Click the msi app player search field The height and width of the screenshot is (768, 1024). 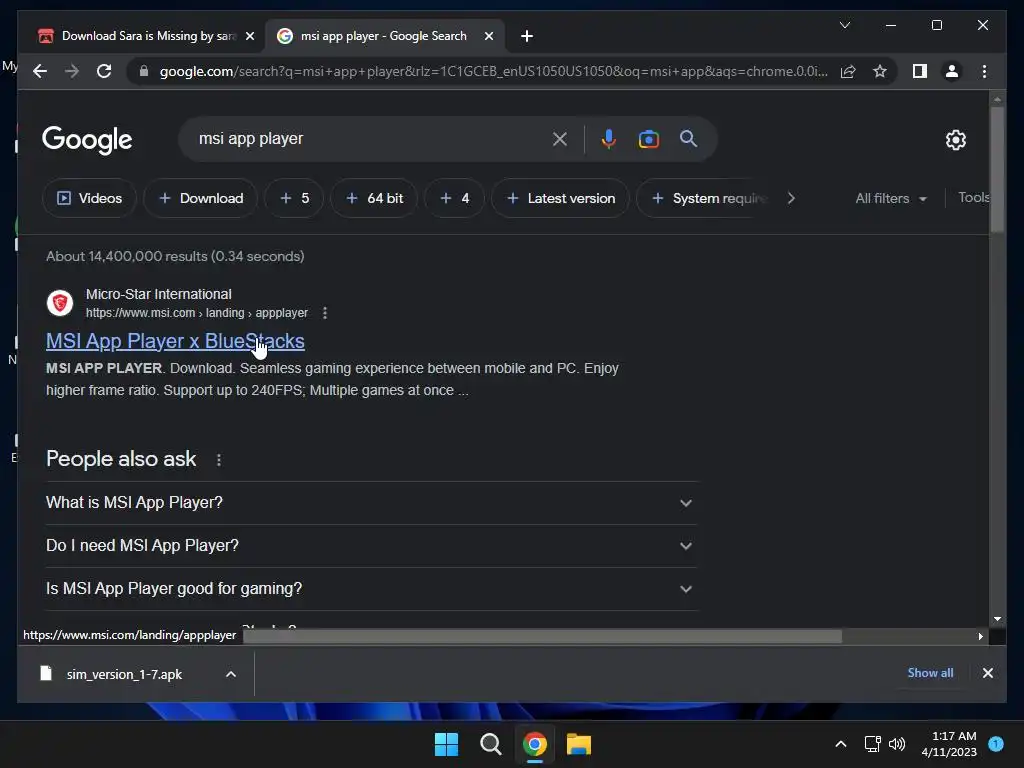[372, 139]
